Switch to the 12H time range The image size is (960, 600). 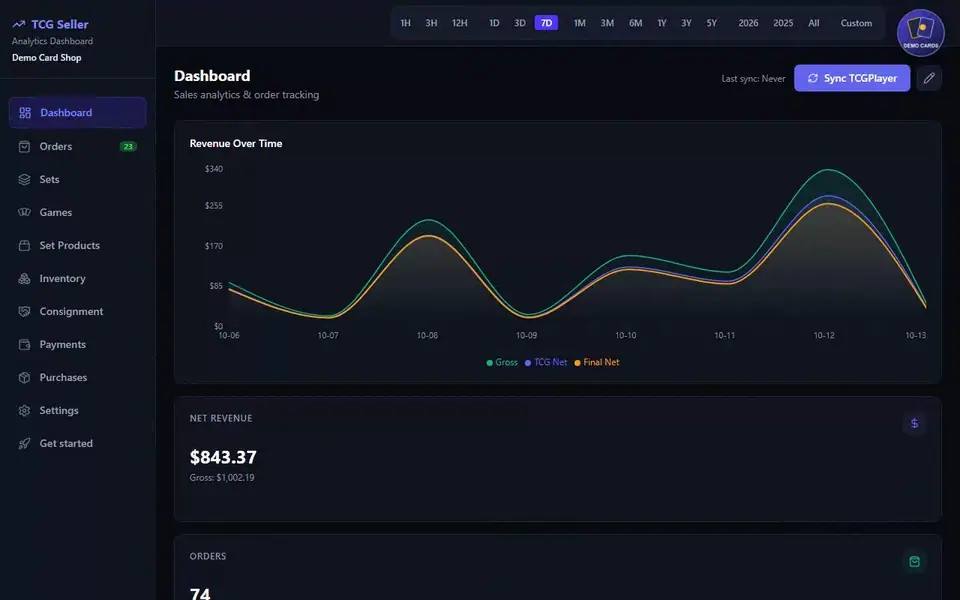pos(459,23)
